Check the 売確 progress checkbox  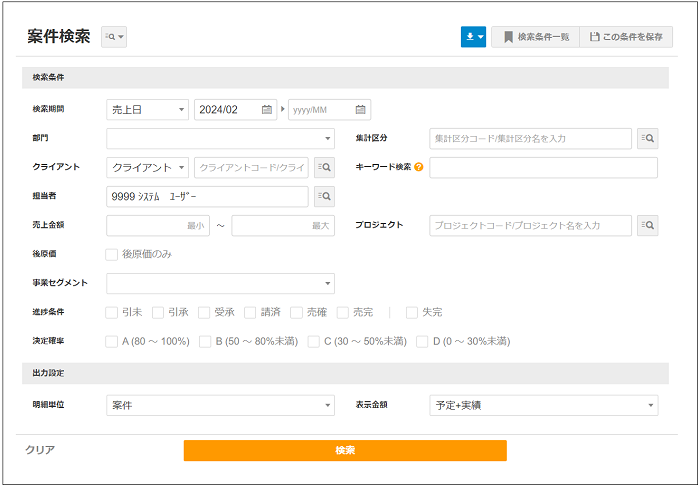tap(296, 312)
